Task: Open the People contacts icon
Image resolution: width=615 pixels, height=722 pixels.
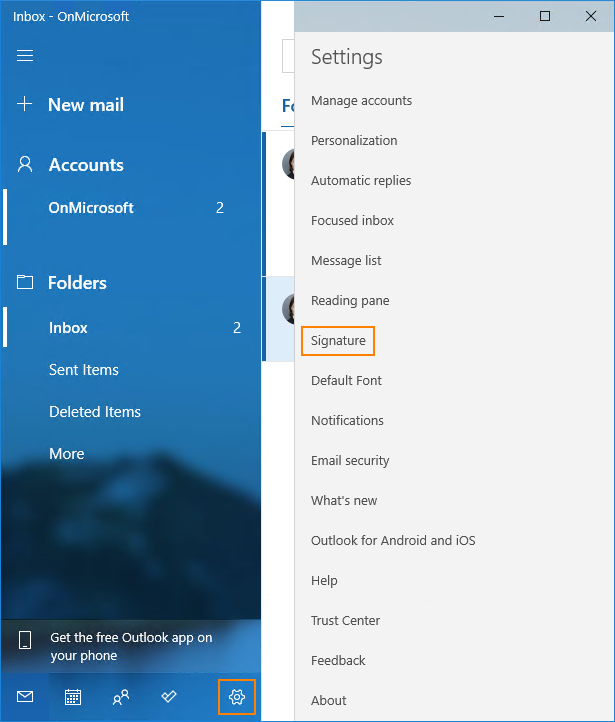Action: (x=121, y=697)
